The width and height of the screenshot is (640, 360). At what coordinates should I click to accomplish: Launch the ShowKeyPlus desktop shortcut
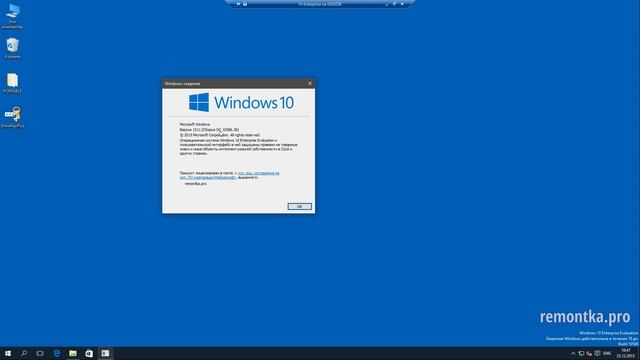coord(12,117)
